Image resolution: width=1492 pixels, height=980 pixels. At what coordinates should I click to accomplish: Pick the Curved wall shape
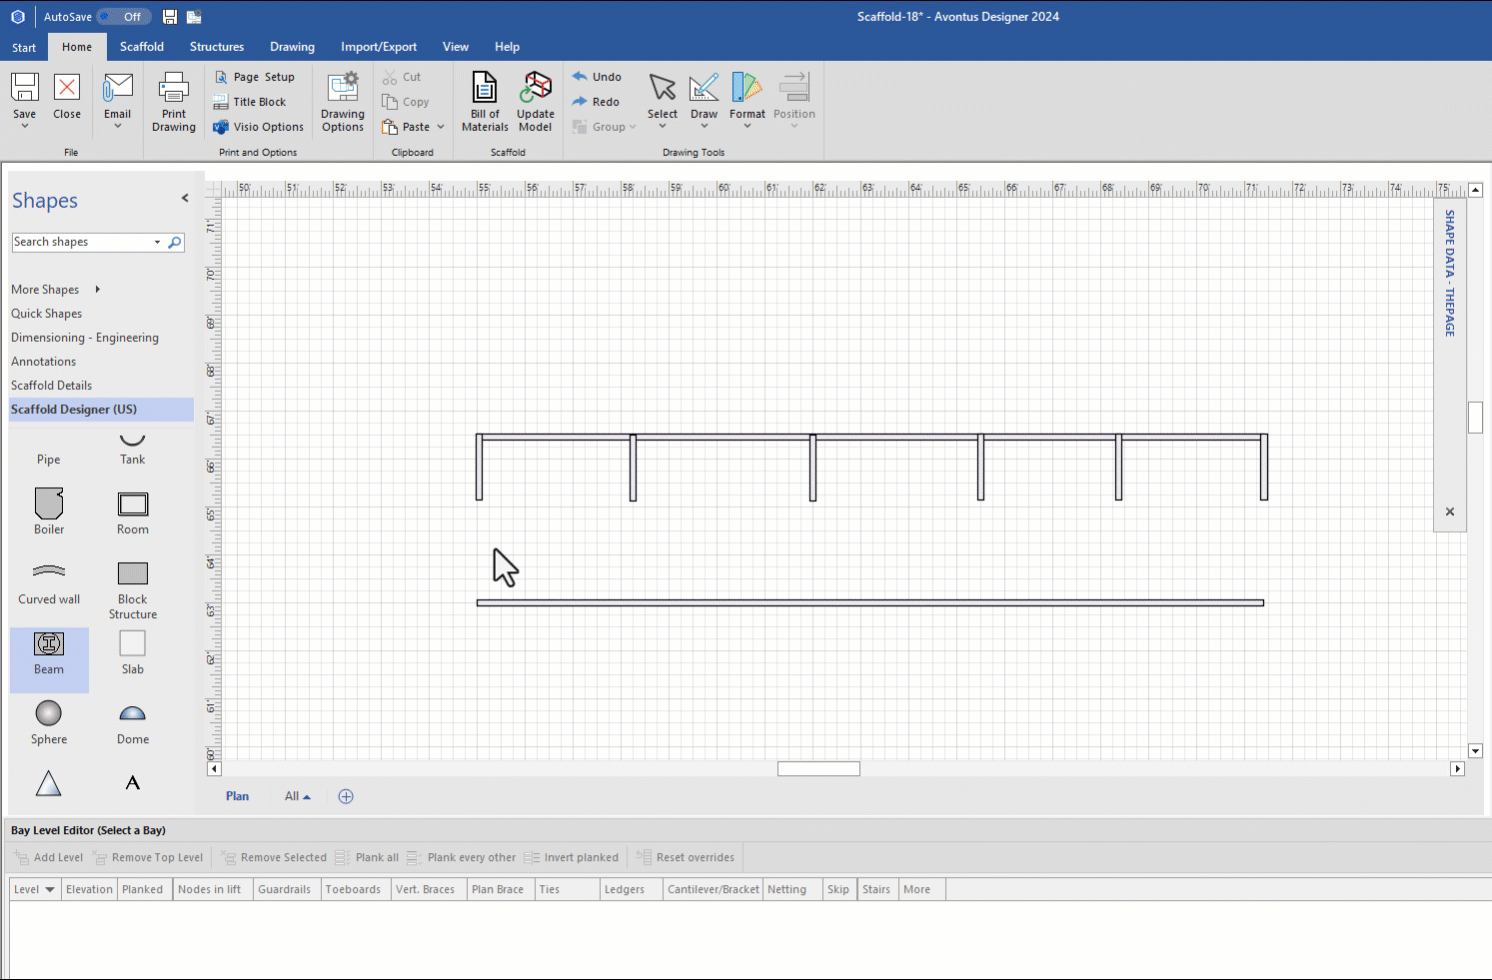49,574
